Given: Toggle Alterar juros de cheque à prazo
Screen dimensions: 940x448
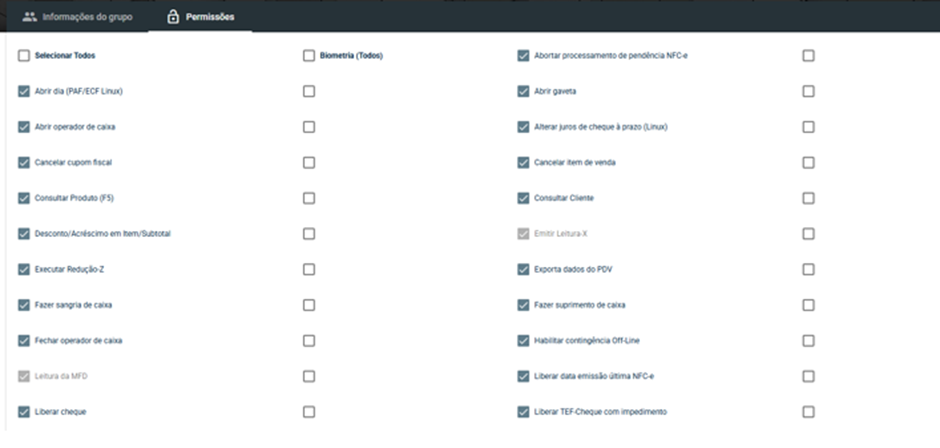Looking at the screenshot, I should click(523, 127).
